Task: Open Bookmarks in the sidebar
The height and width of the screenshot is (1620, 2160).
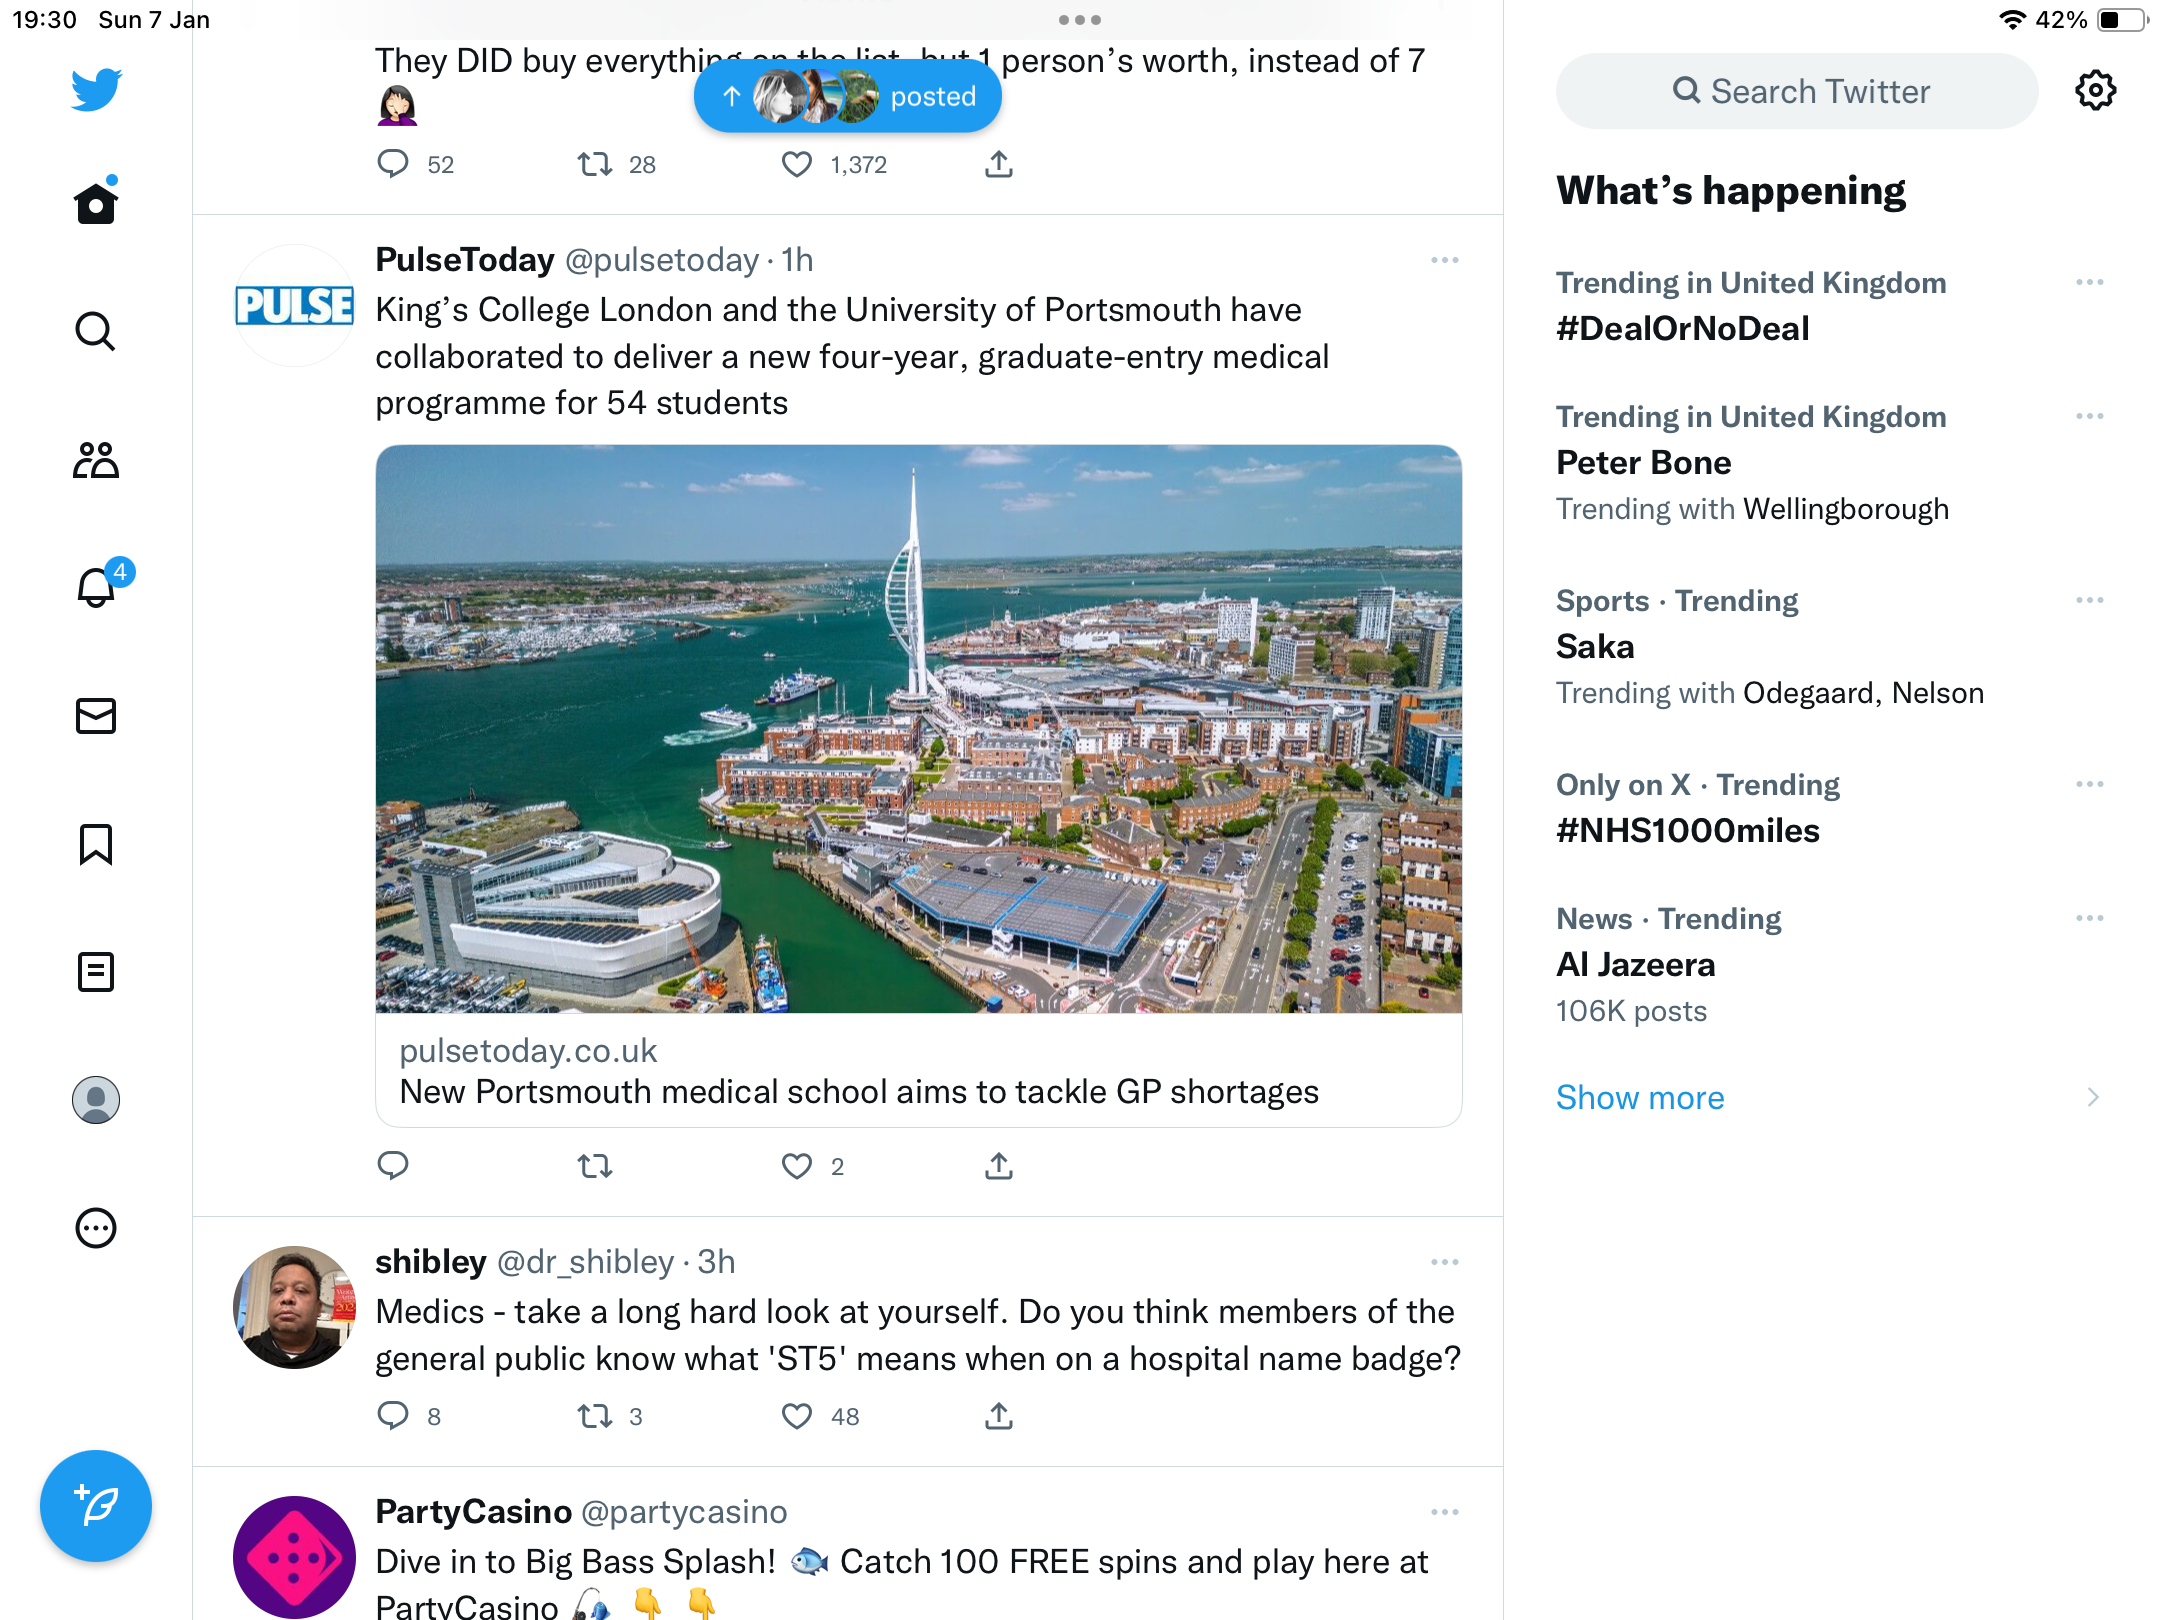Action: (96, 844)
